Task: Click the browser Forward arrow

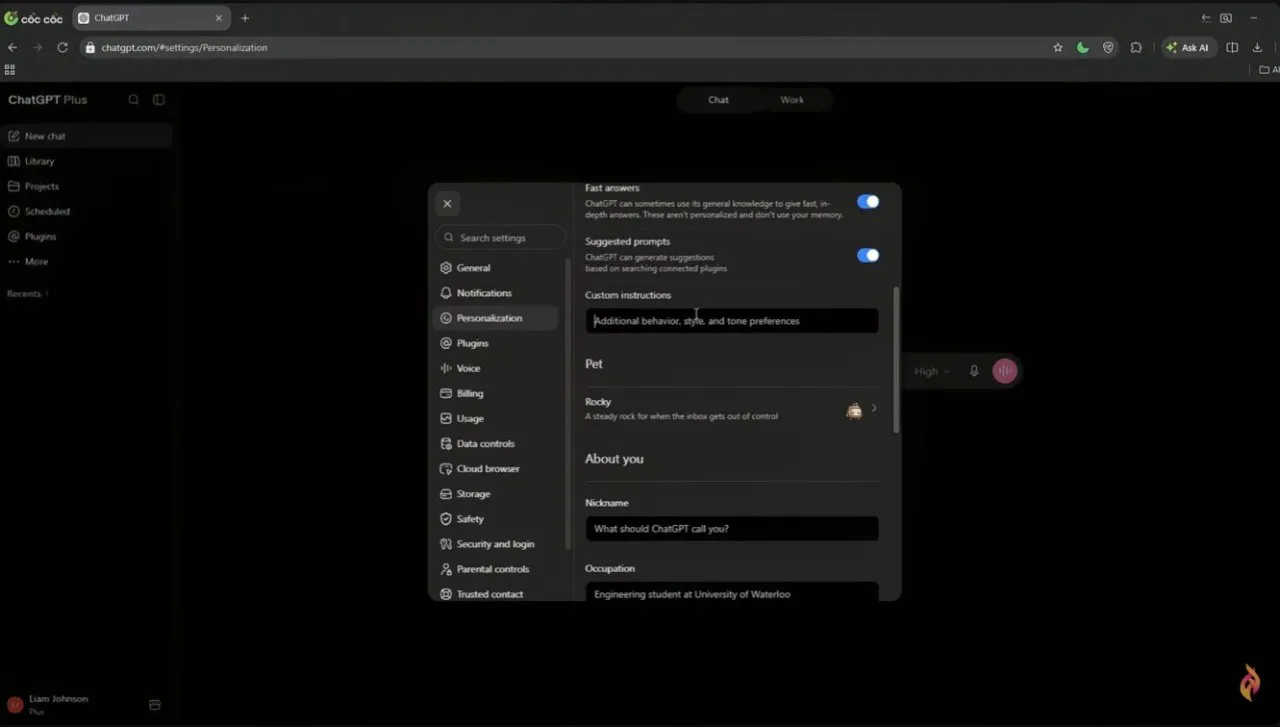Action: coord(38,47)
